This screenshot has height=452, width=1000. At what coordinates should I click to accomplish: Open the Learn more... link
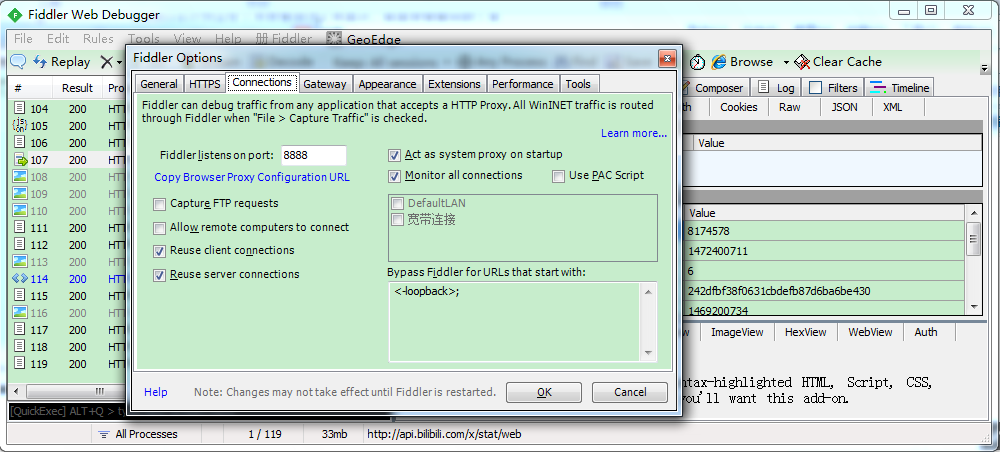click(x=634, y=133)
